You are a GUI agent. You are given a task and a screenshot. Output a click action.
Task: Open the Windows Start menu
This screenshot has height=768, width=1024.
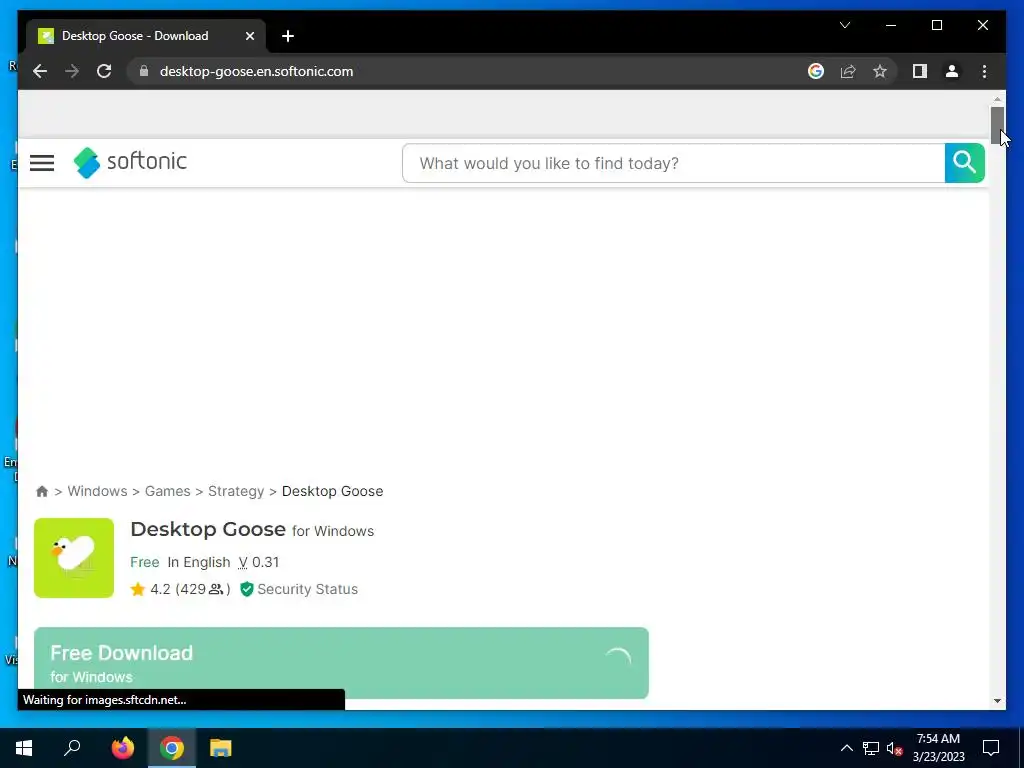coord(24,748)
